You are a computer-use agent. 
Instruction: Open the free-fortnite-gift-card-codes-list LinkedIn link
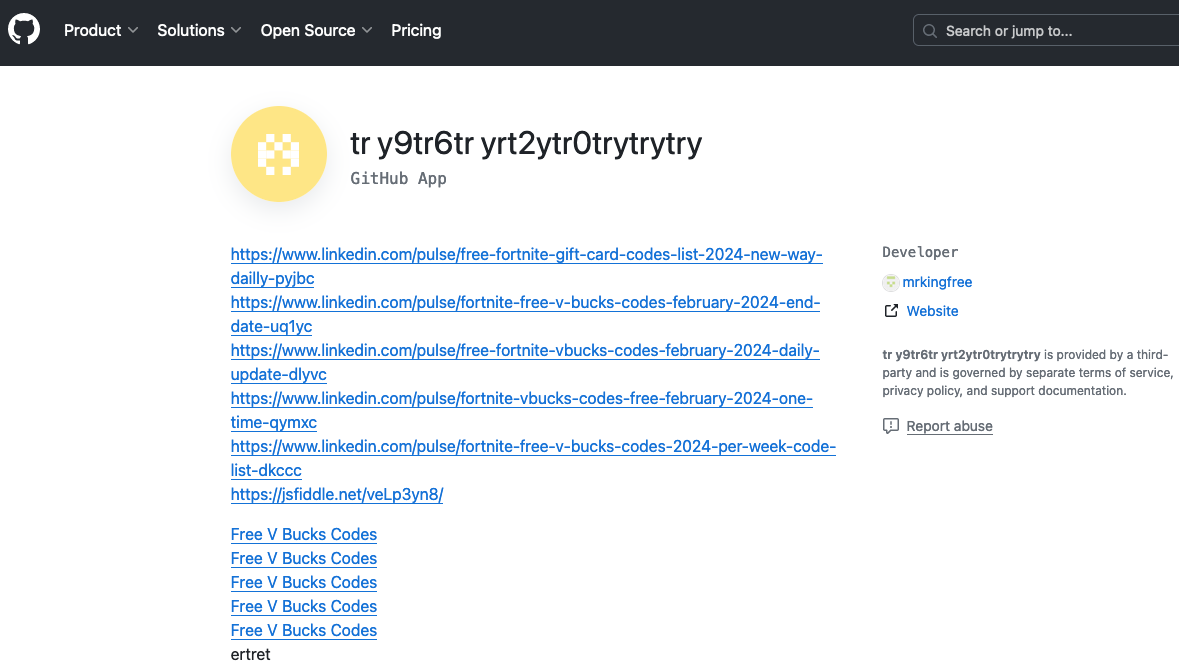click(x=526, y=266)
